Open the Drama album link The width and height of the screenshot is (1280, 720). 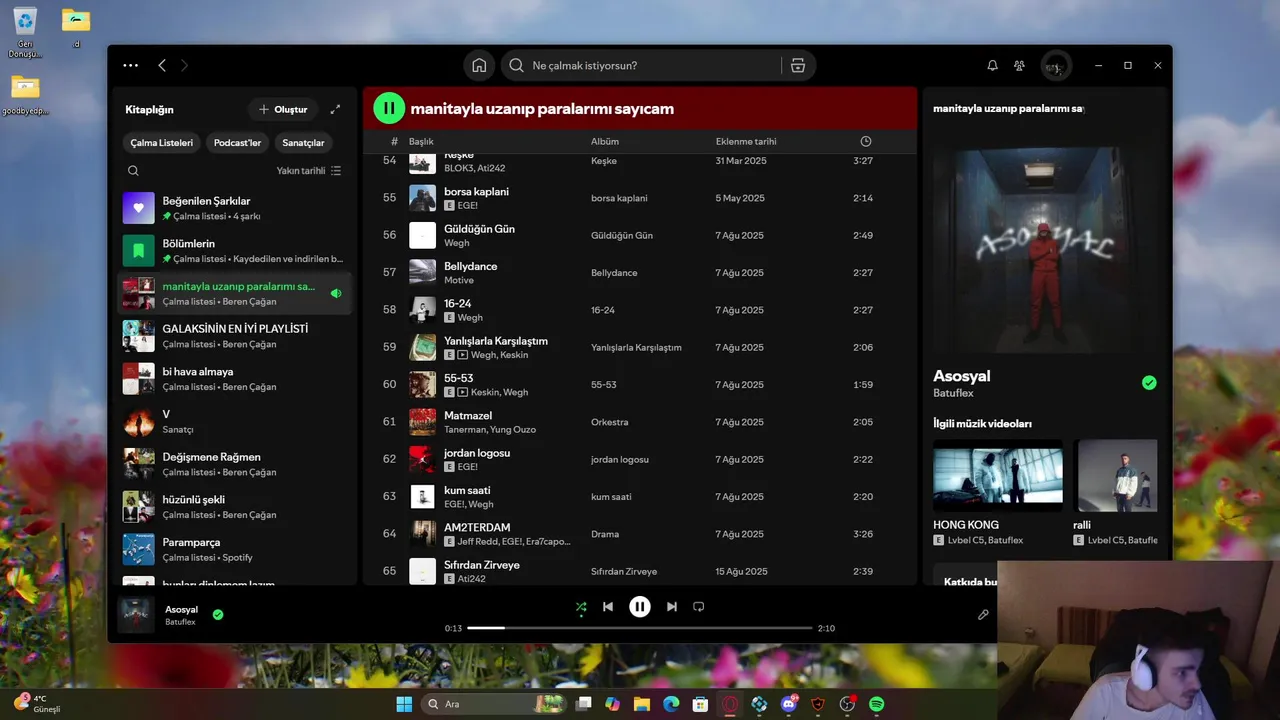(605, 534)
